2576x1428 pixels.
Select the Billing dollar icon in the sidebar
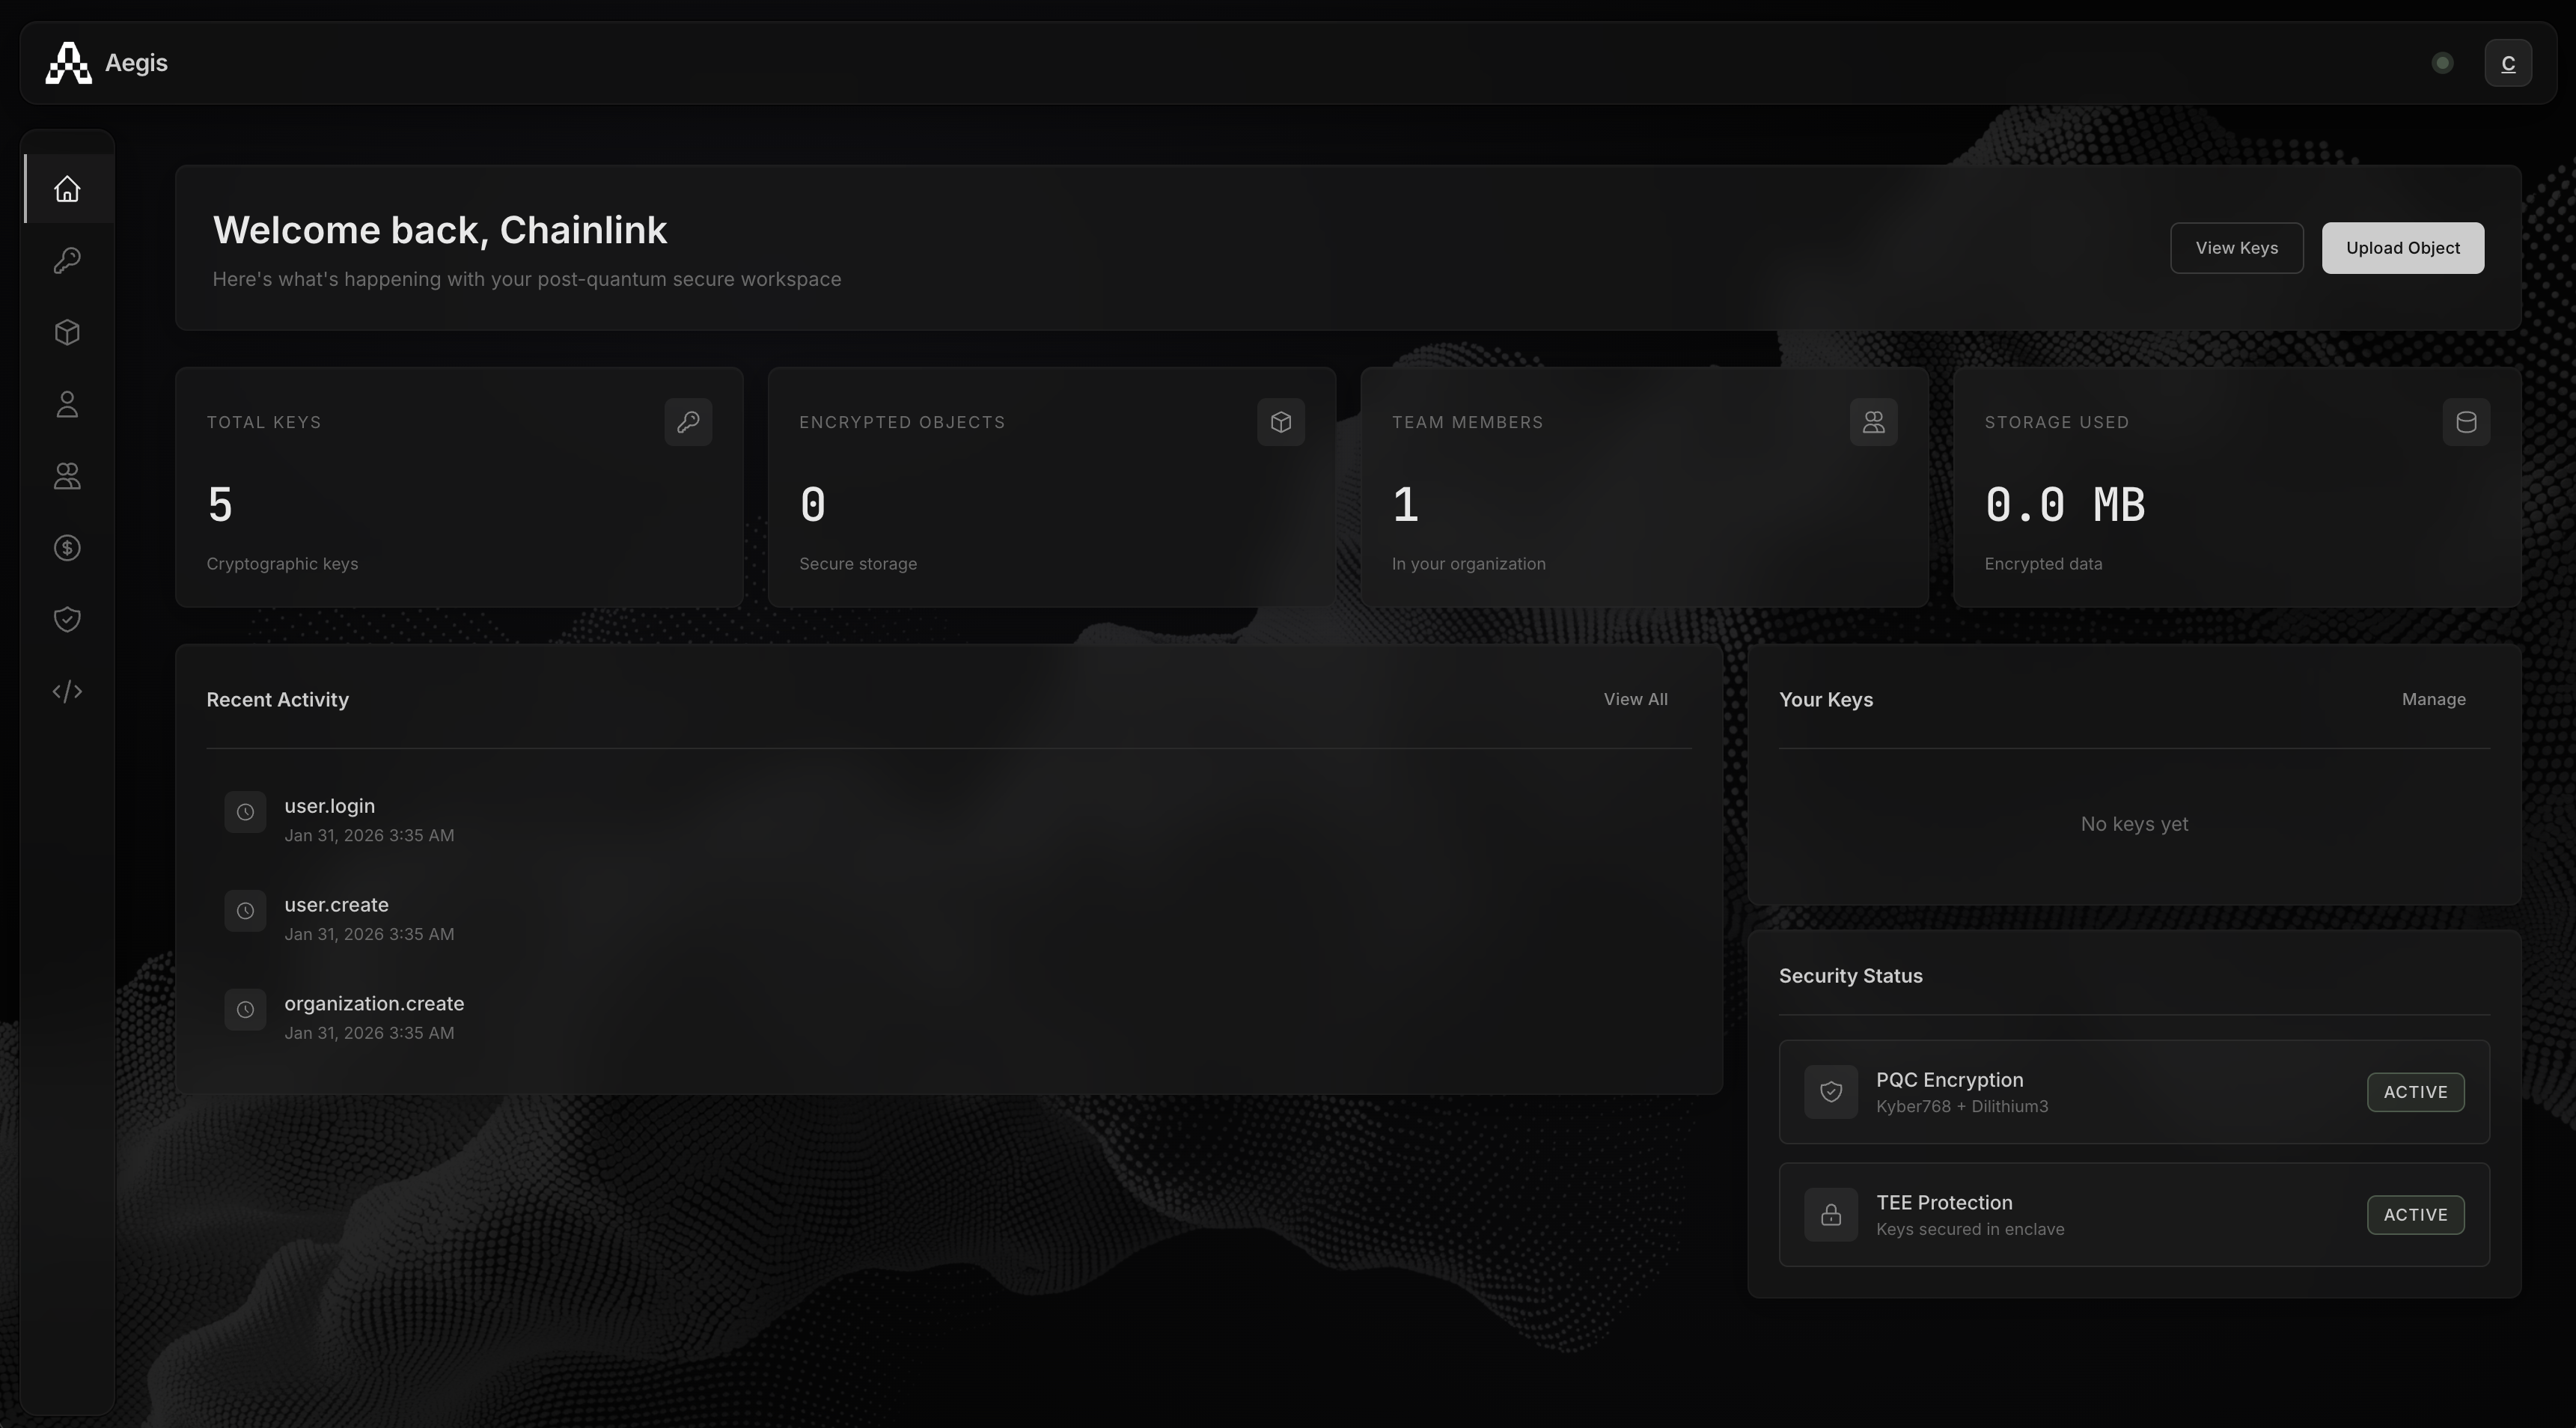pyautogui.click(x=66, y=547)
